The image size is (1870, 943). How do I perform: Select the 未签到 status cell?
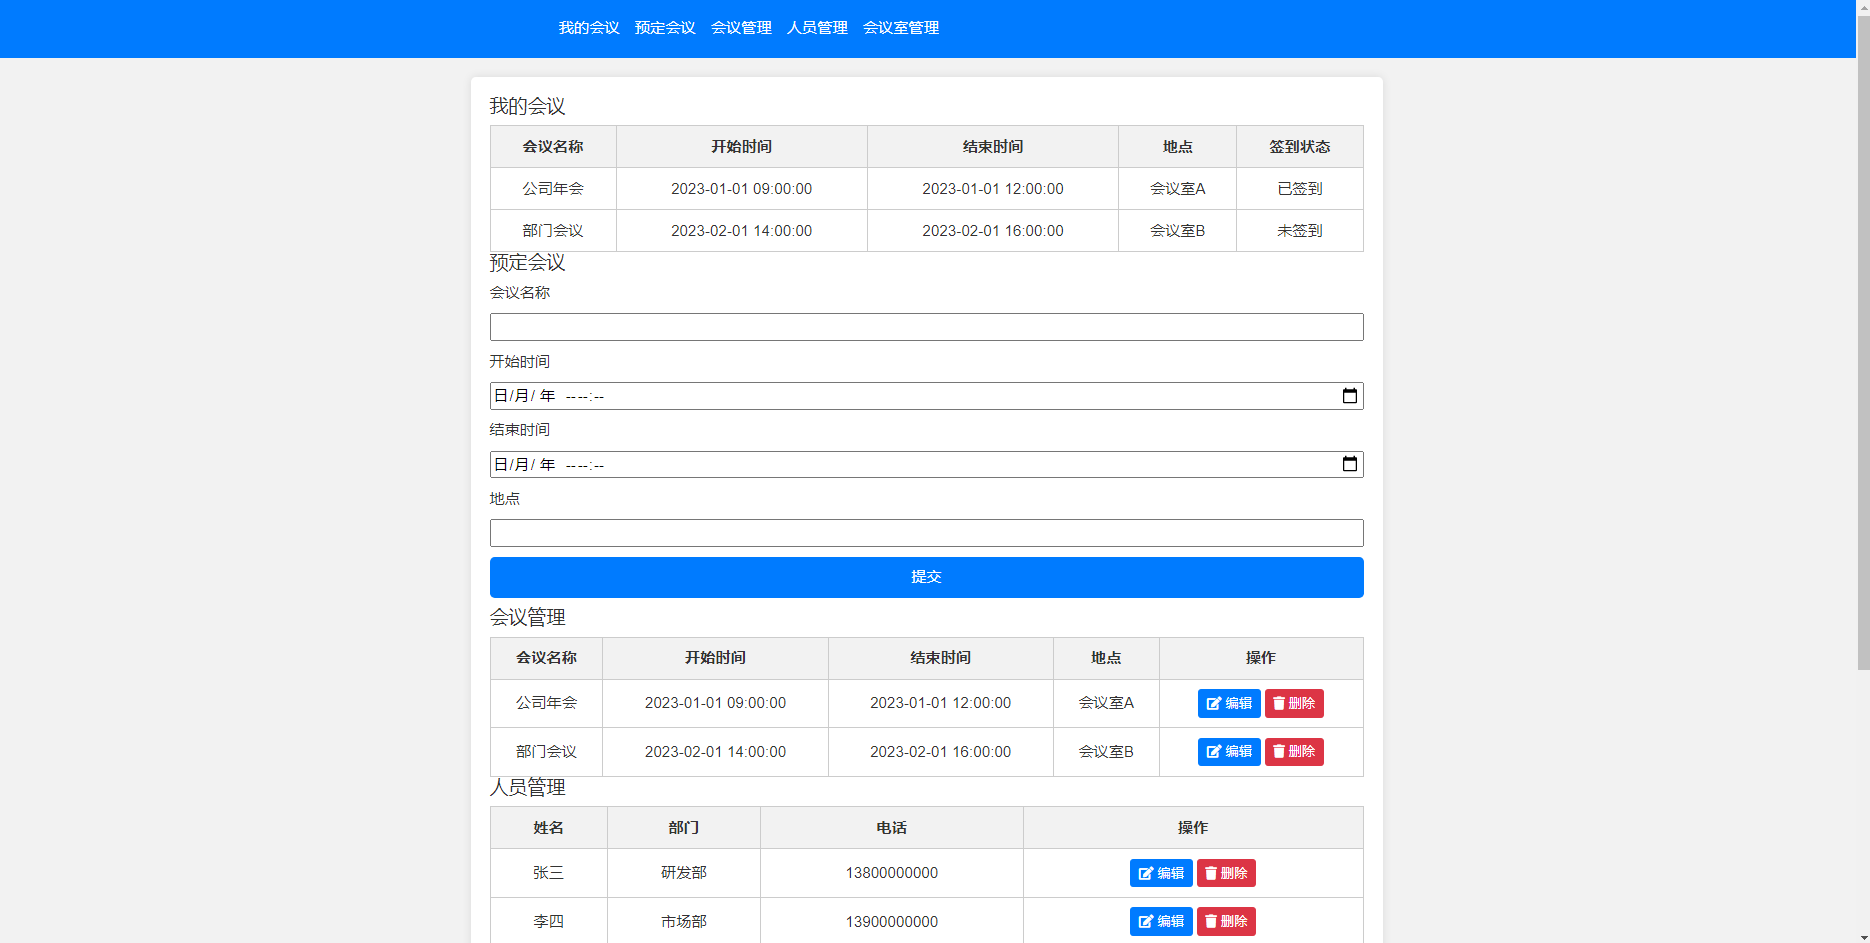(1299, 230)
